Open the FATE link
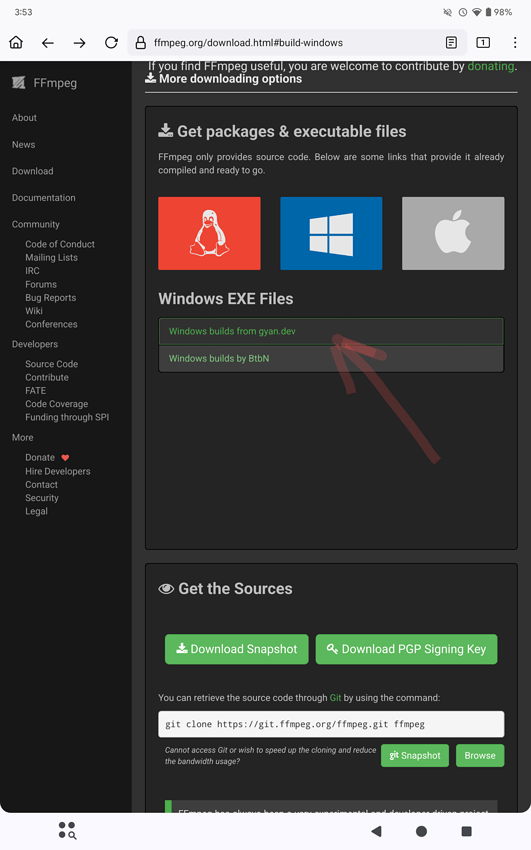 tap(35, 391)
